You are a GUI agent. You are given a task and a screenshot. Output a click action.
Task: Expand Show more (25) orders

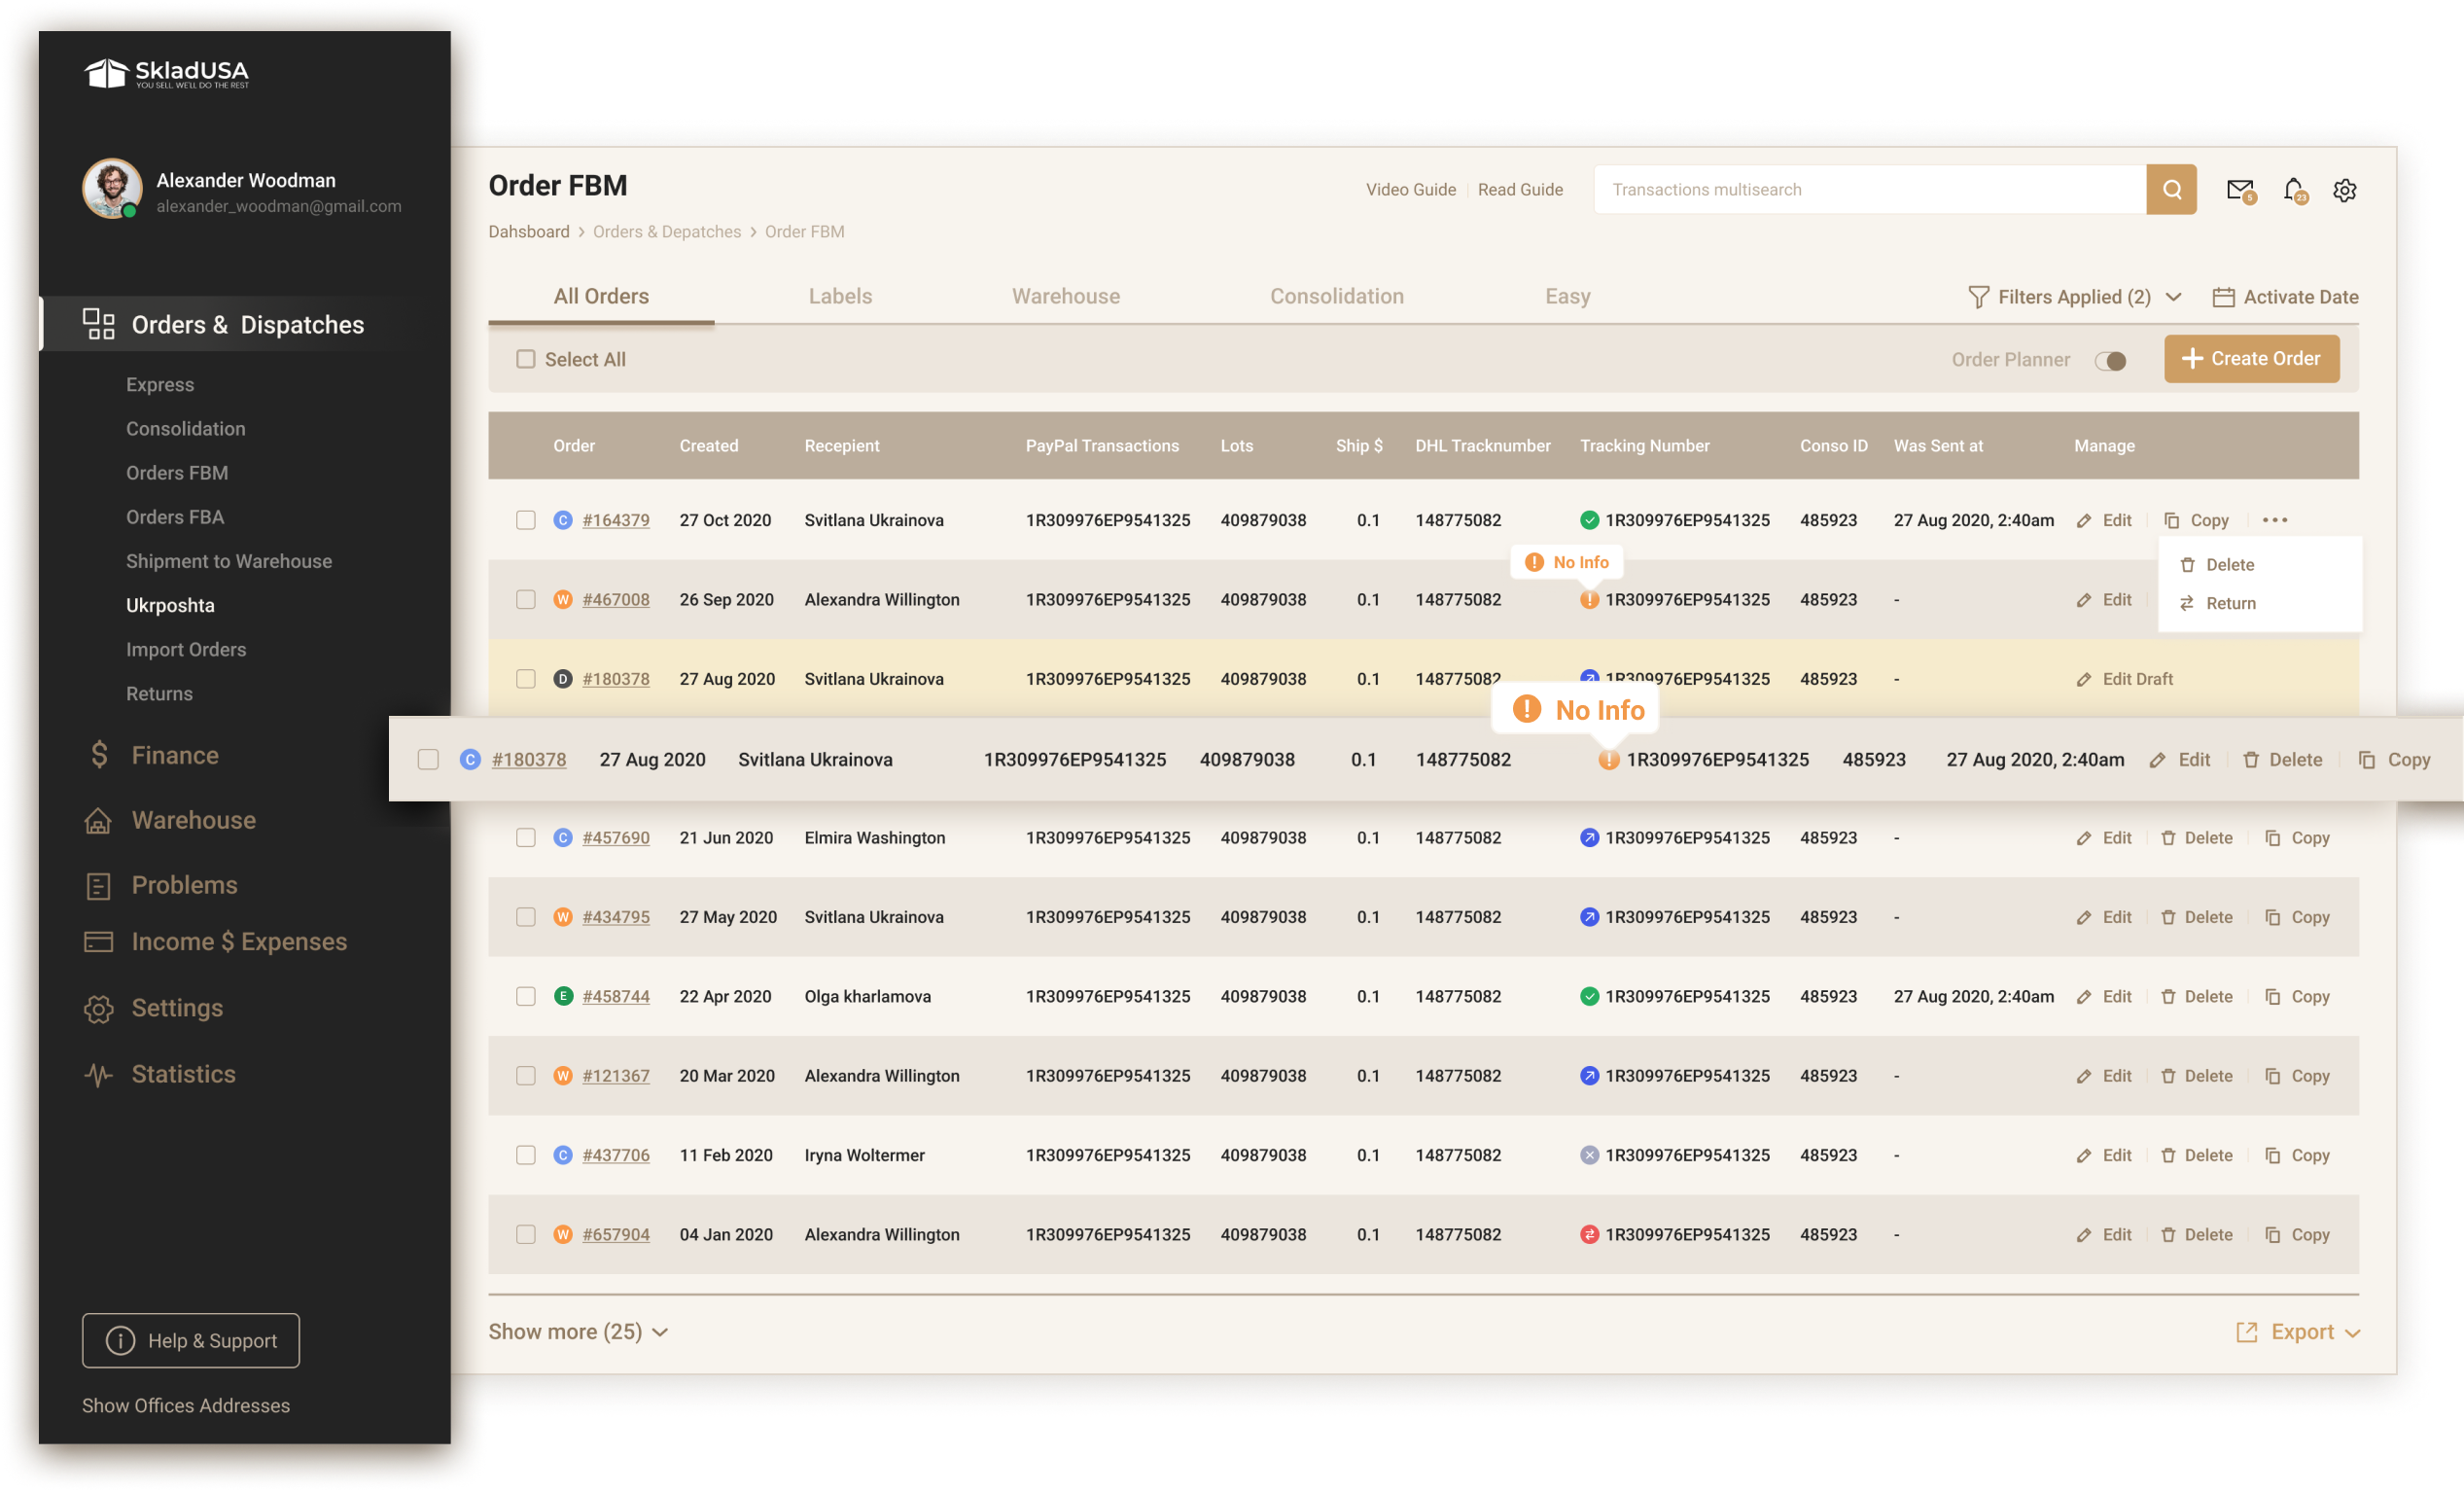tap(577, 1332)
